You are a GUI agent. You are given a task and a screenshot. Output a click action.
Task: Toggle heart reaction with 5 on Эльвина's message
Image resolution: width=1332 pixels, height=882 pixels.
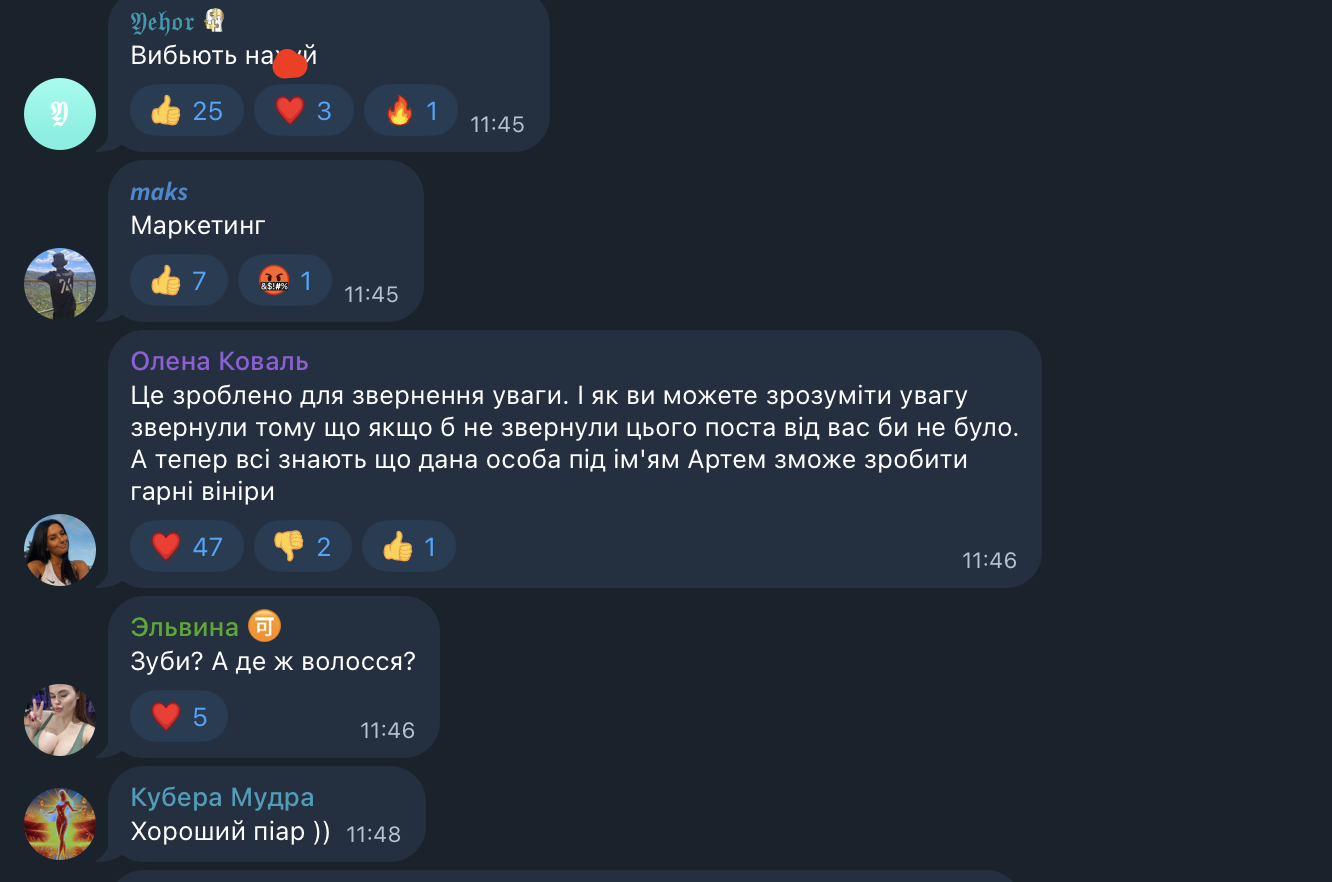[179, 716]
